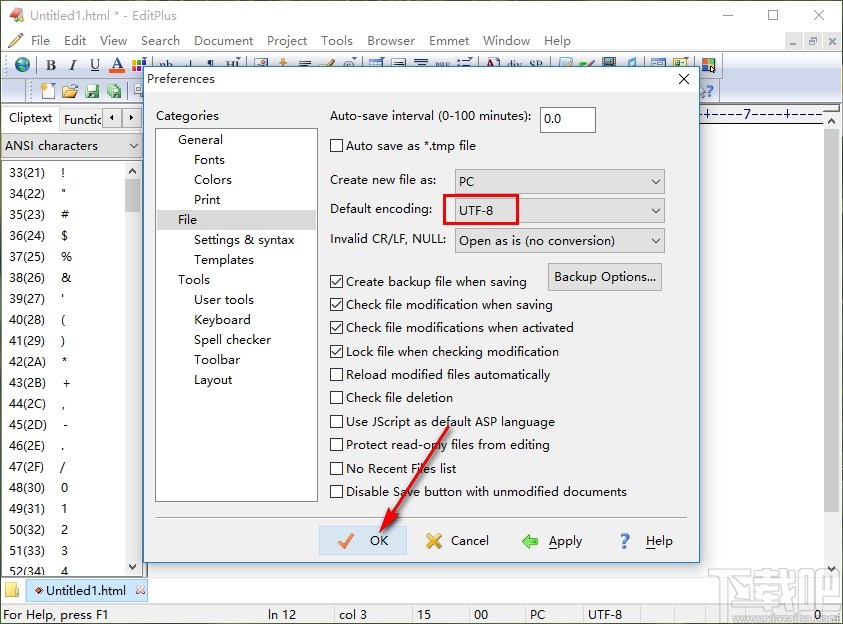Screen dimensions: 843x624
Task: Open the 'ANSI characters' cliptext dropdown
Action: tap(72, 146)
